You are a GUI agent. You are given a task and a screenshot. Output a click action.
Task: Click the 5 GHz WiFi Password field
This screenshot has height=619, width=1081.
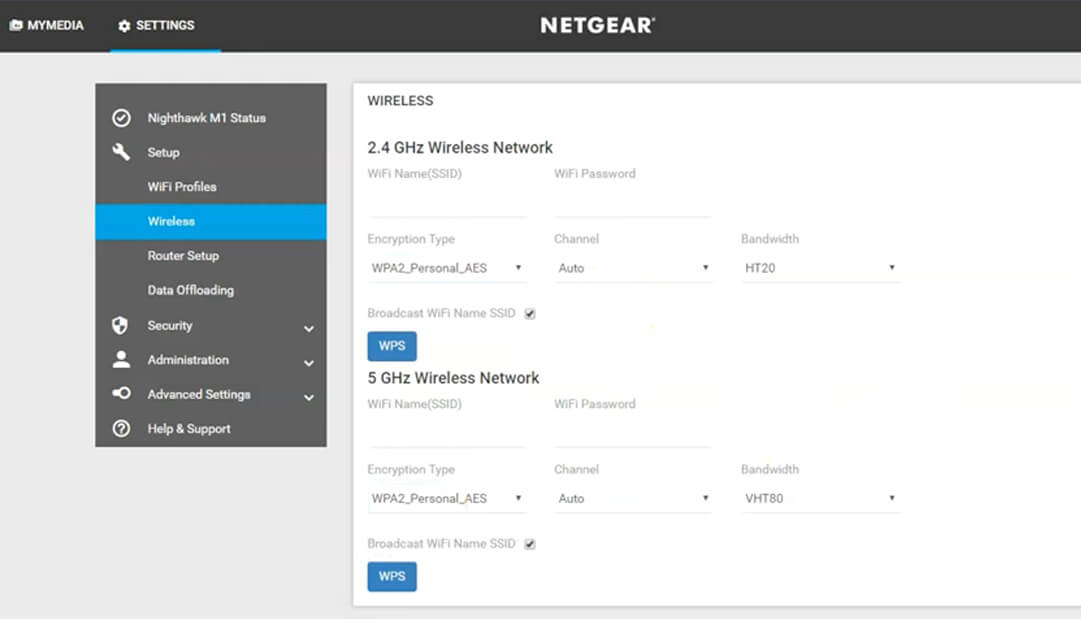(x=632, y=434)
